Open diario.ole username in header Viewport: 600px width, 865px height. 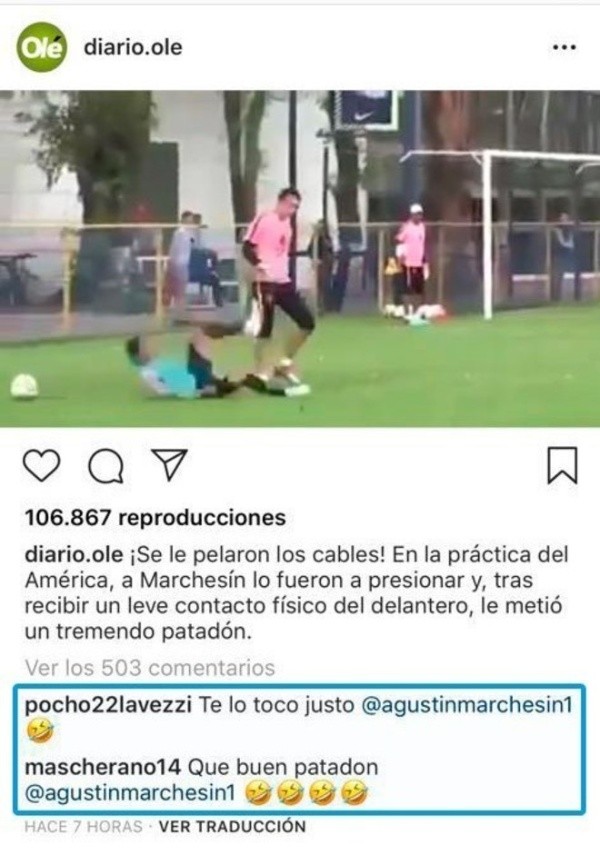click(x=133, y=47)
